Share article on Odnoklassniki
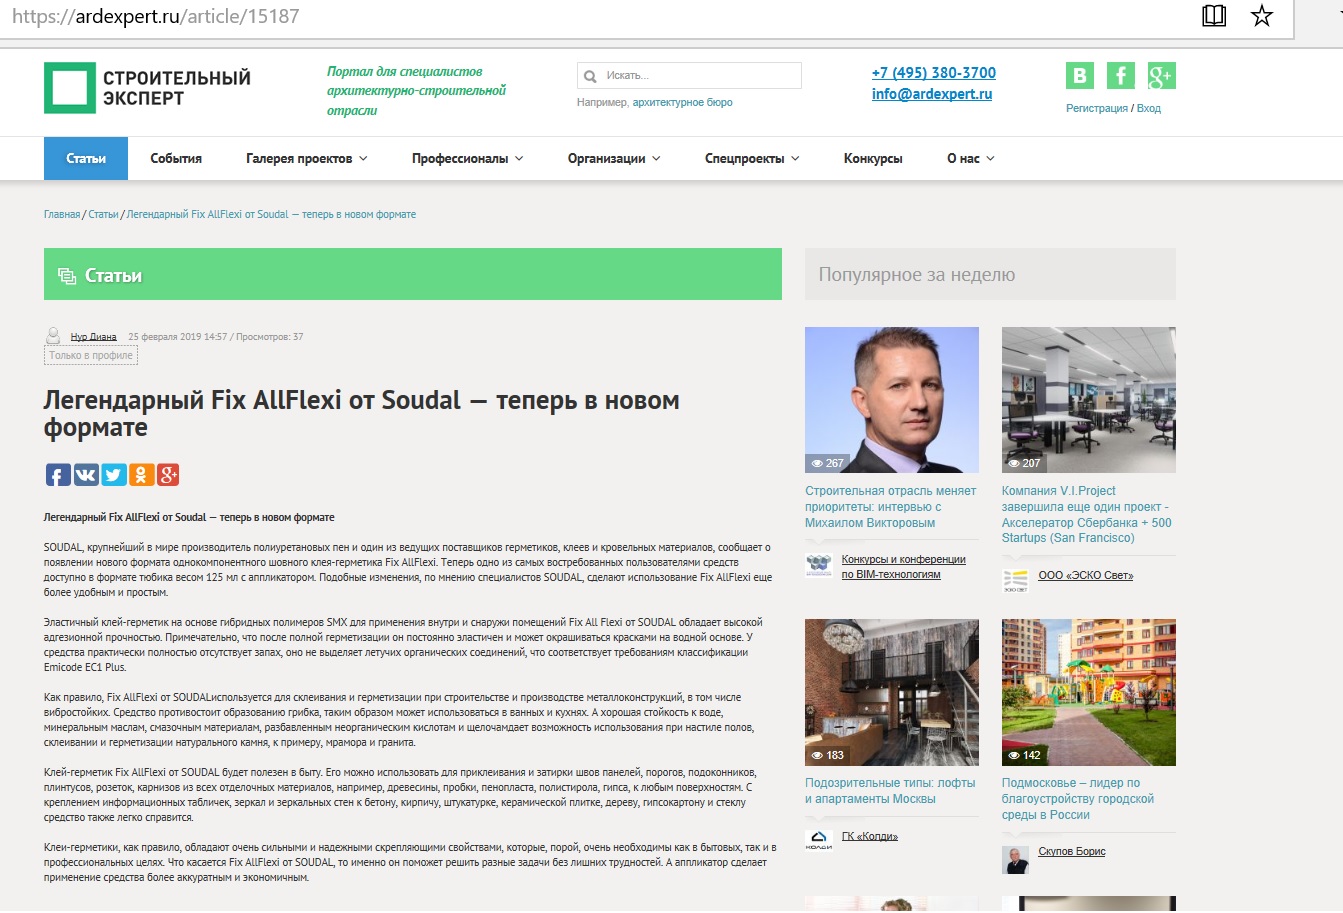This screenshot has width=1343, height=913. pyautogui.click(x=141, y=475)
